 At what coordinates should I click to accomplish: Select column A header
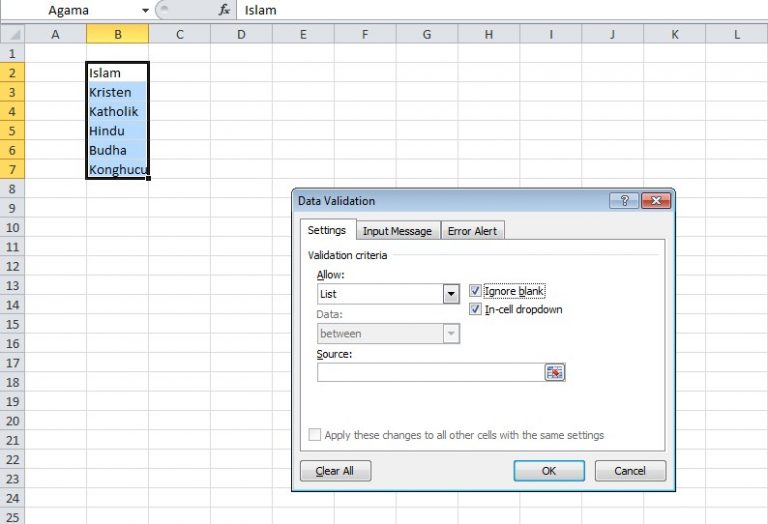pos(55,34)
